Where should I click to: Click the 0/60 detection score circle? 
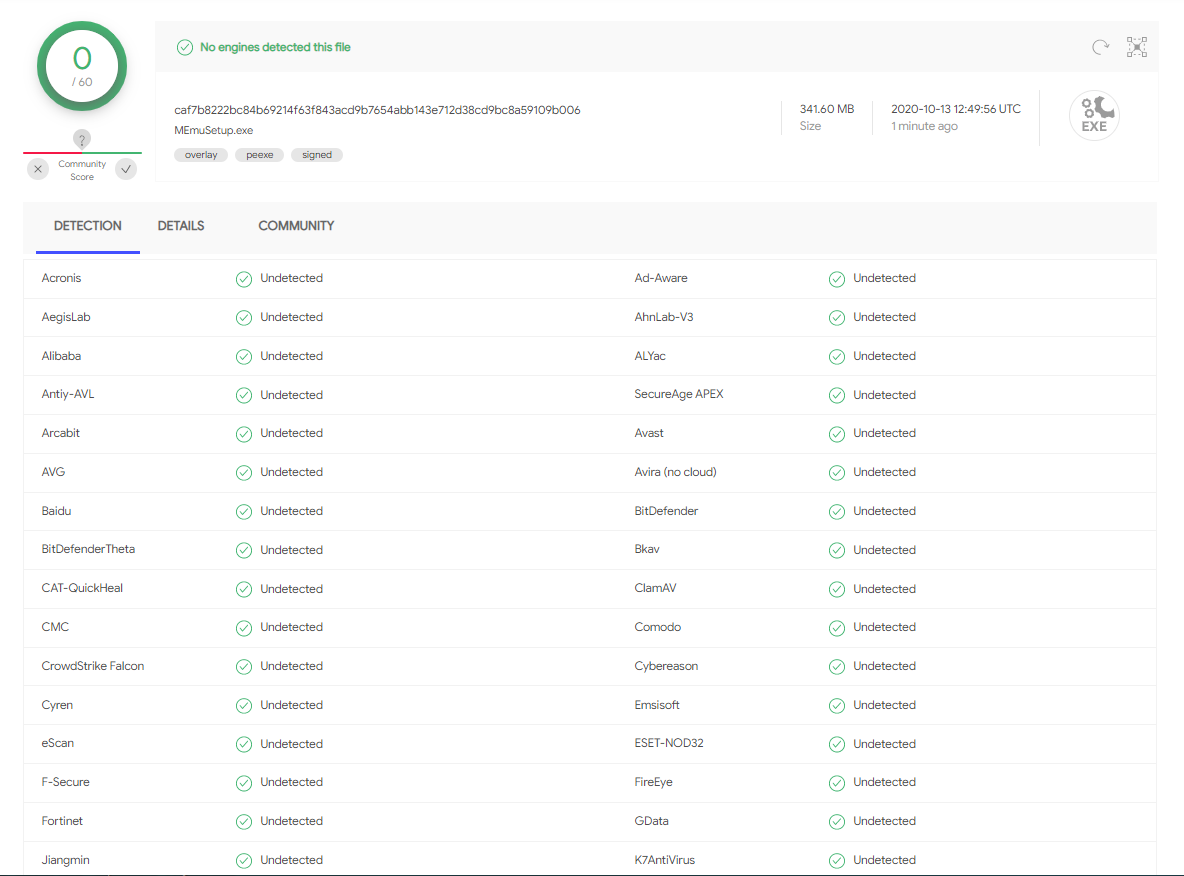click(x=82, y=66)
